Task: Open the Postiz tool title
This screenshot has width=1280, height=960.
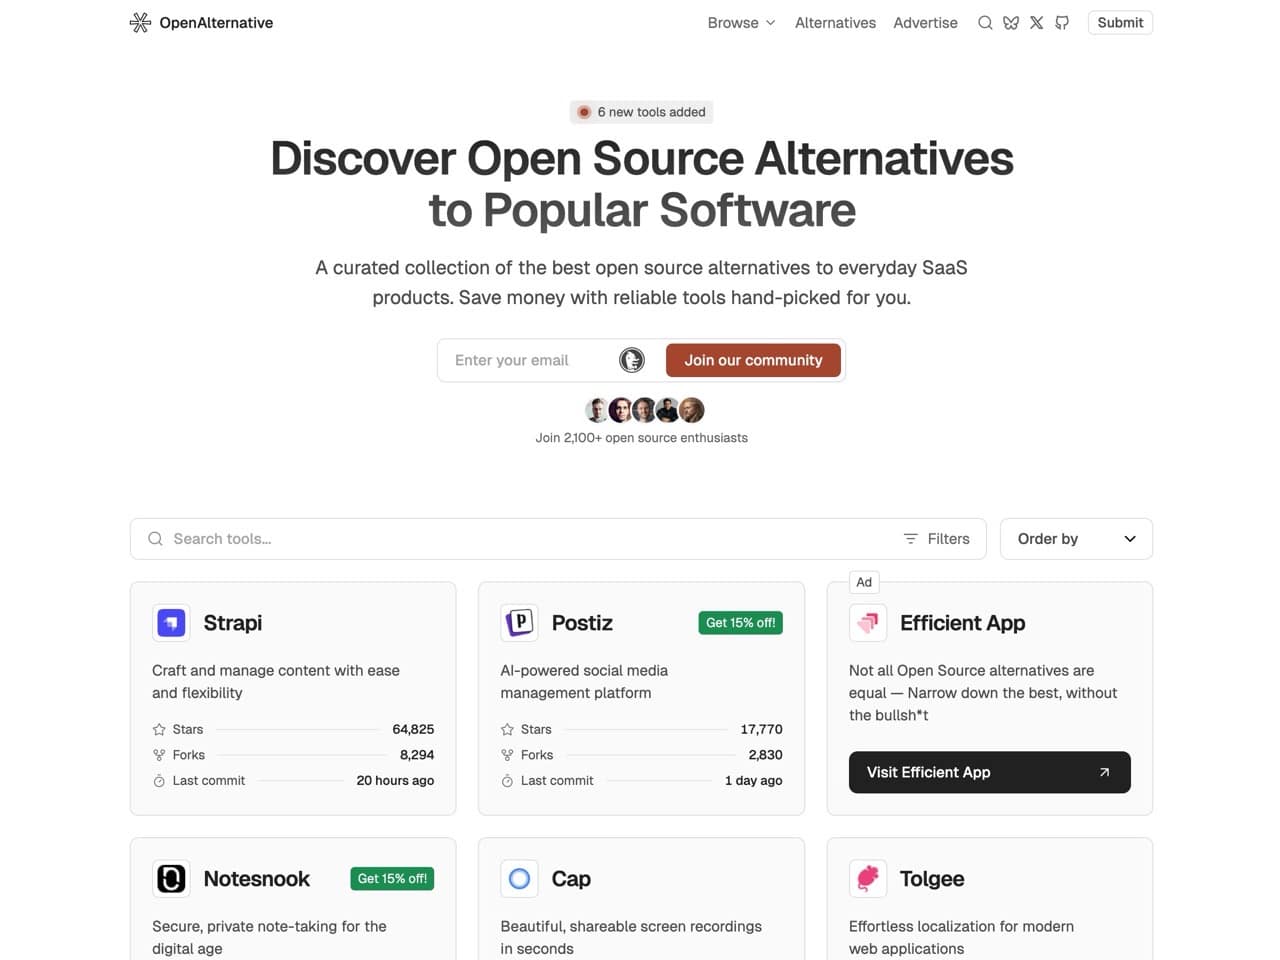Action: pos(582,623)
